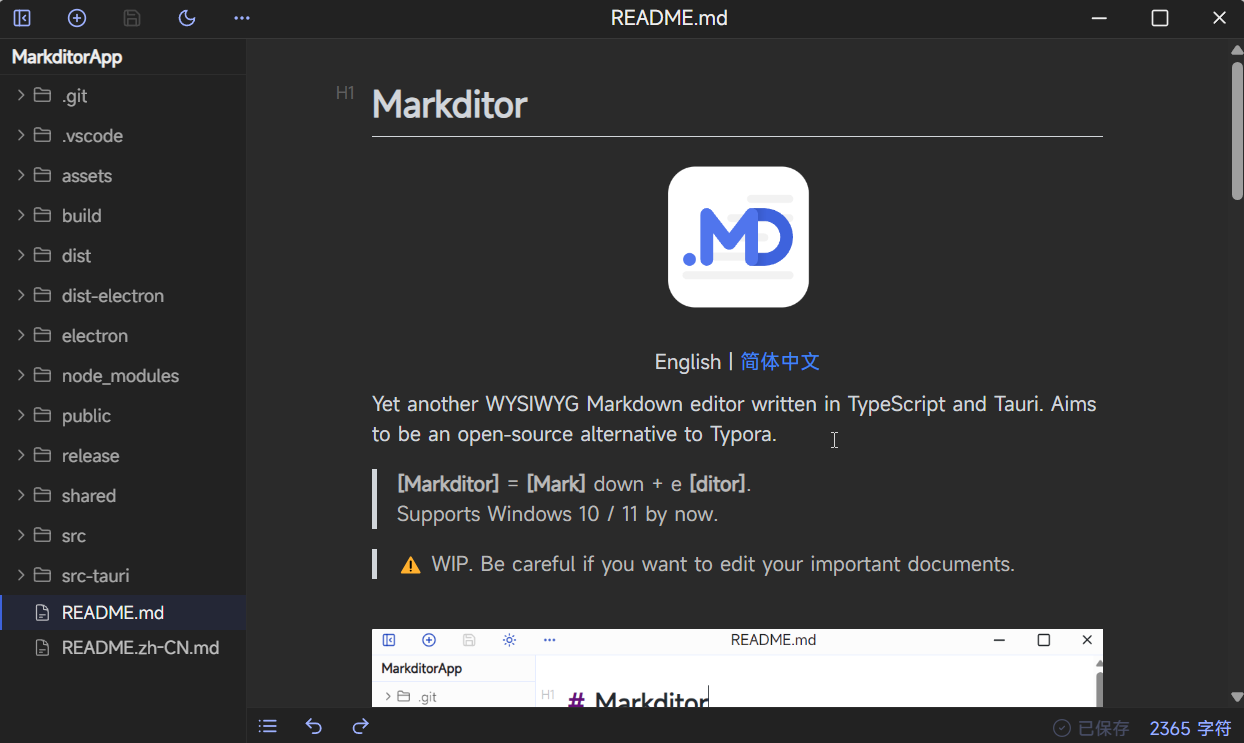The height and width of the screenshot is (743, 1244).
Task: Click the Markditor .MD logo image
Action: [x=738, y=237]
